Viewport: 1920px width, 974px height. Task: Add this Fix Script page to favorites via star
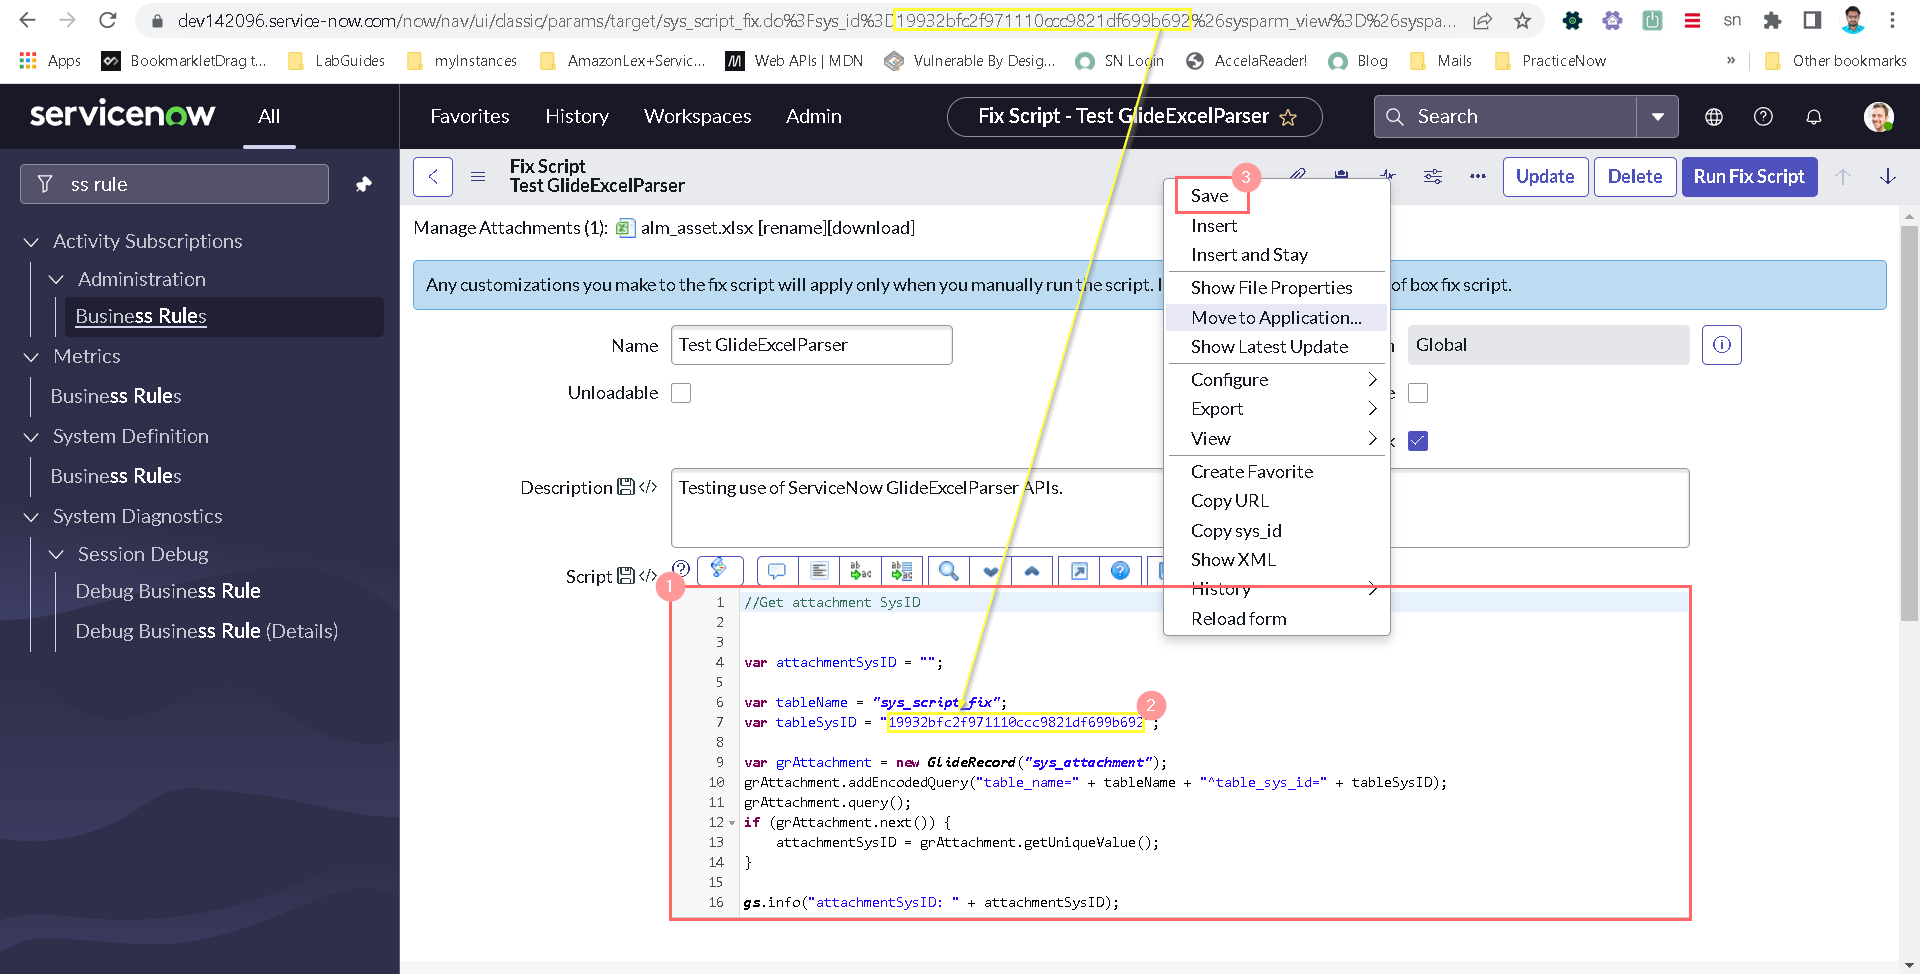[x=1288, y=117]
